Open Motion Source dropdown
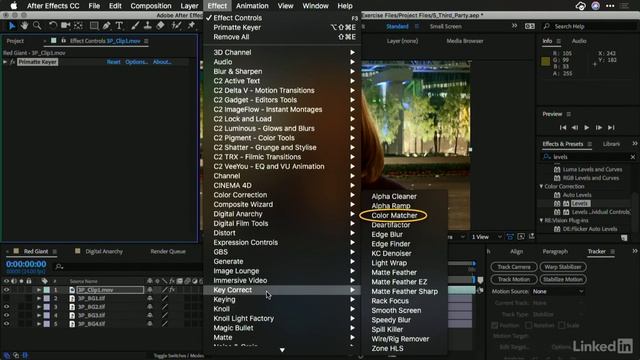This screenshot has height=360, width=640. [558, 291]
